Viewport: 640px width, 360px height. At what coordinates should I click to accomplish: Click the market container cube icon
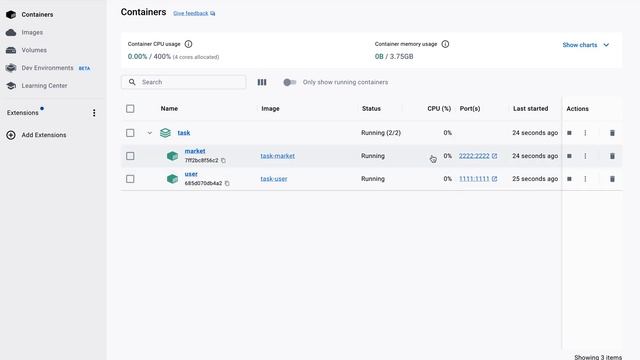(x=173, y=156)
